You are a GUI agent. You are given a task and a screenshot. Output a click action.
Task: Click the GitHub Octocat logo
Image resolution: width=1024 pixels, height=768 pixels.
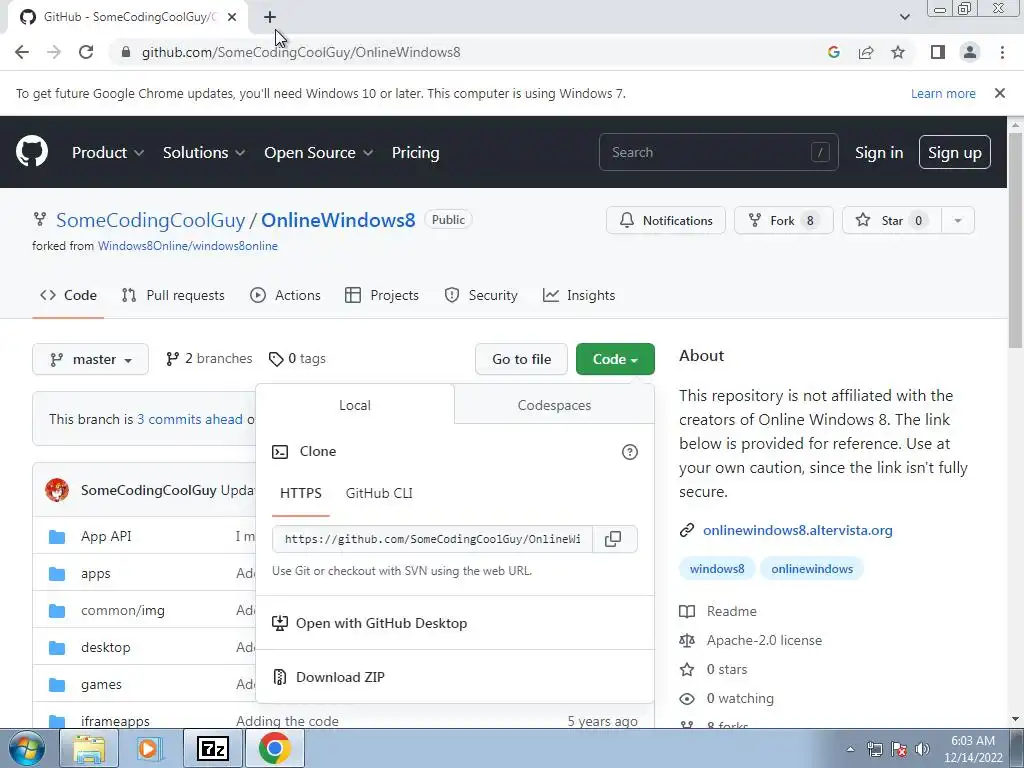pyautogui.click(x=32, y=152)
